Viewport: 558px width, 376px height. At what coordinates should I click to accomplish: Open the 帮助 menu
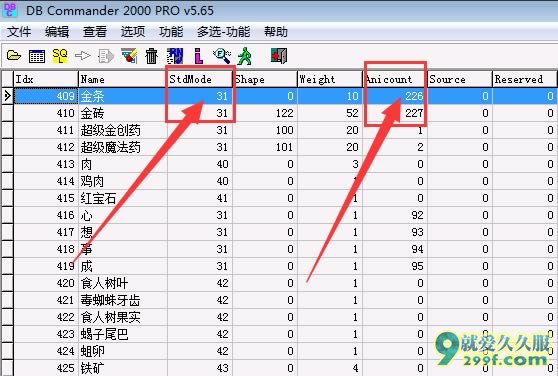point(276,32)
